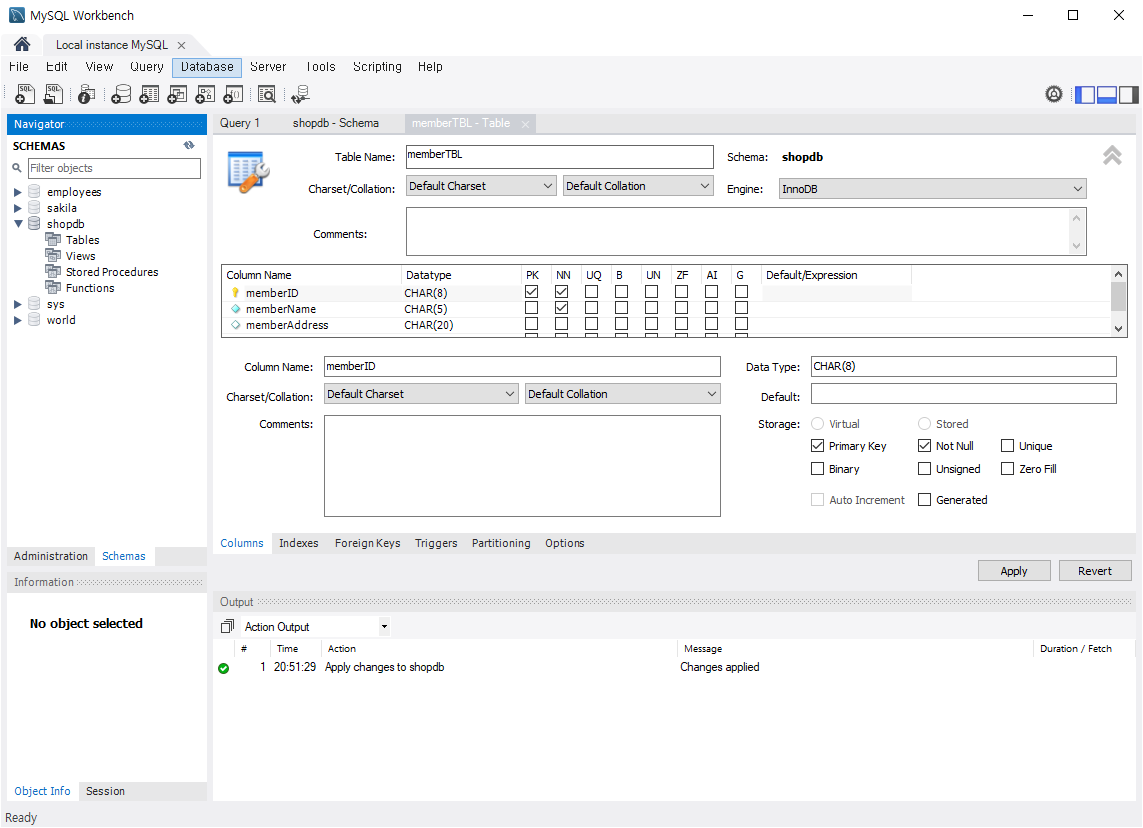Image resolution: width=1143 pixels, height=828 pixels.
Task: Check PK checkbox in memberName row
Action: click(x=531, y=308)
